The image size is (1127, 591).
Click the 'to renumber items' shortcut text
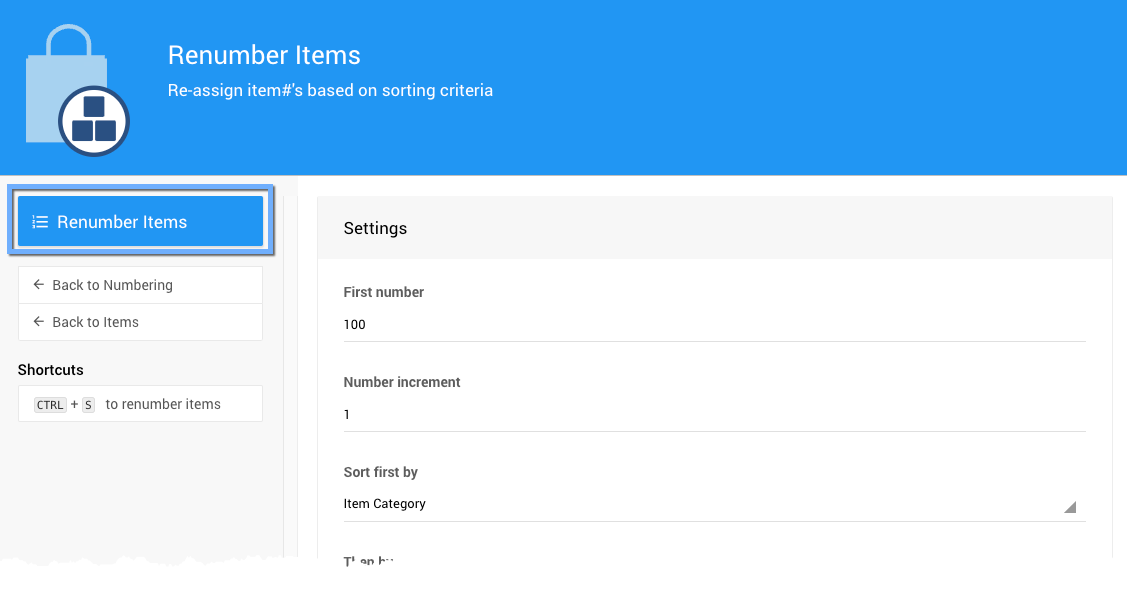163,405
